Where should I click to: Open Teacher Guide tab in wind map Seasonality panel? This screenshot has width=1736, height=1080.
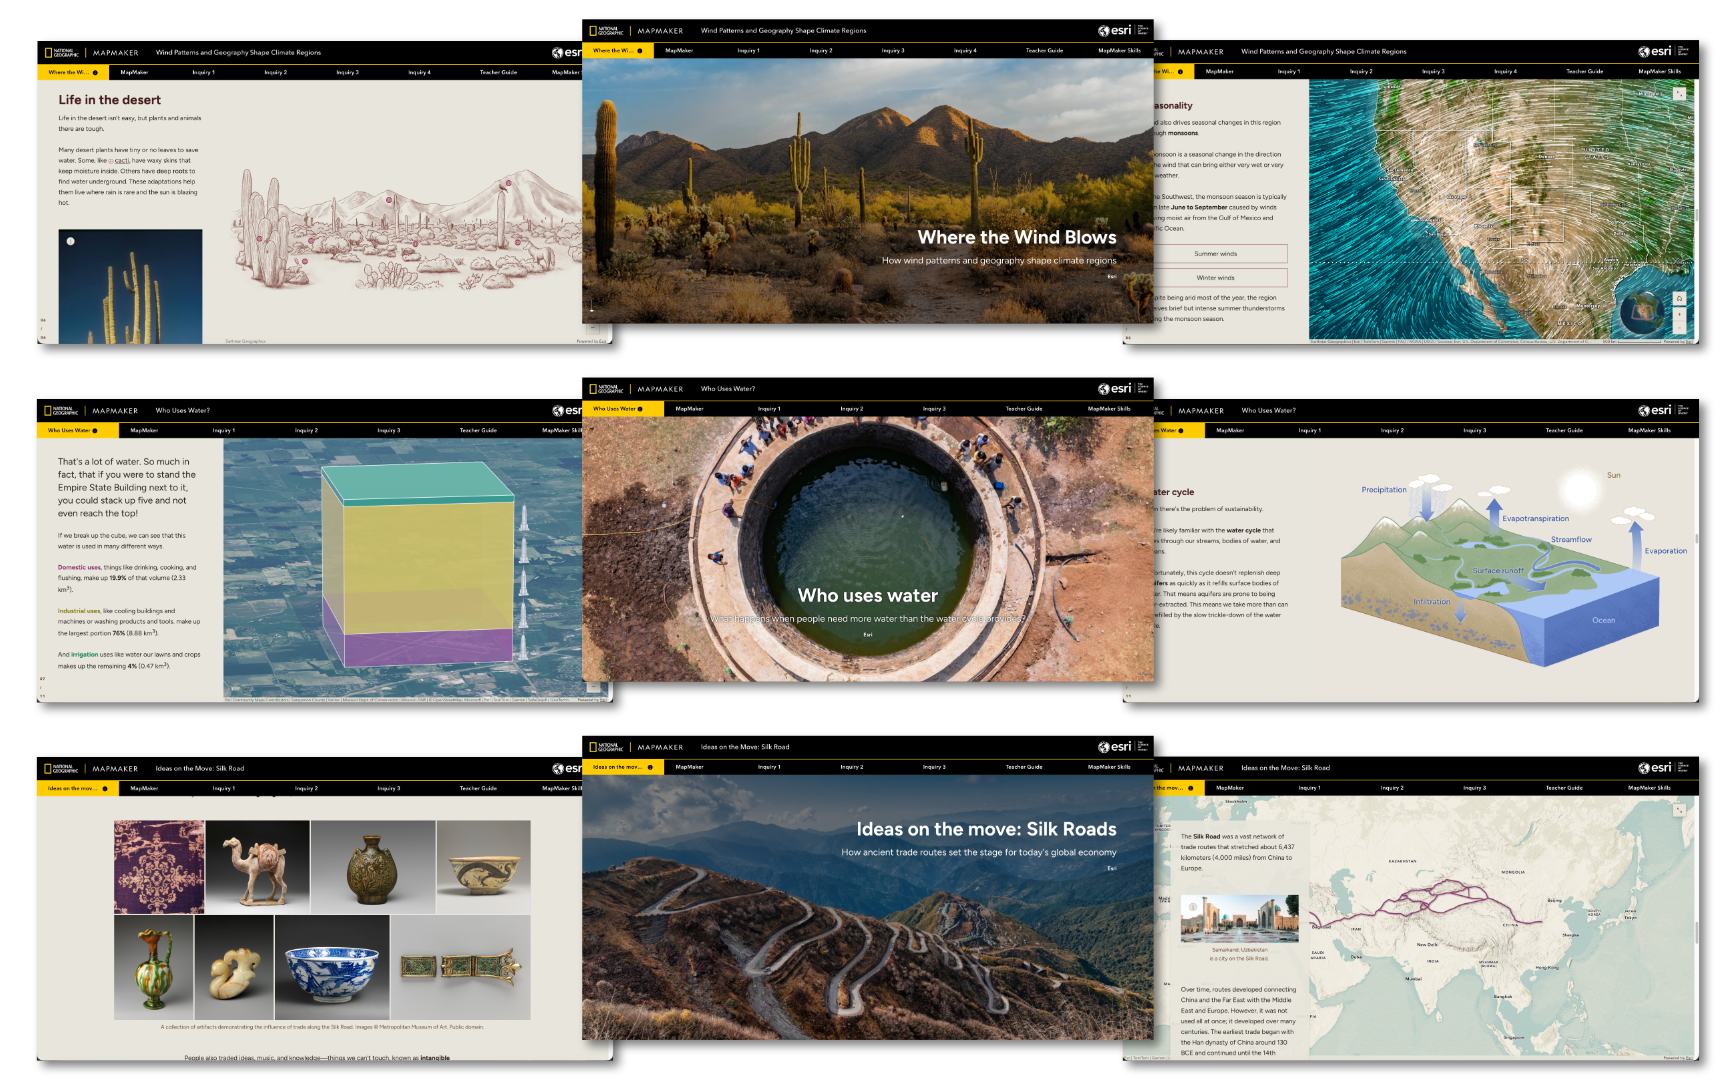1584,71
